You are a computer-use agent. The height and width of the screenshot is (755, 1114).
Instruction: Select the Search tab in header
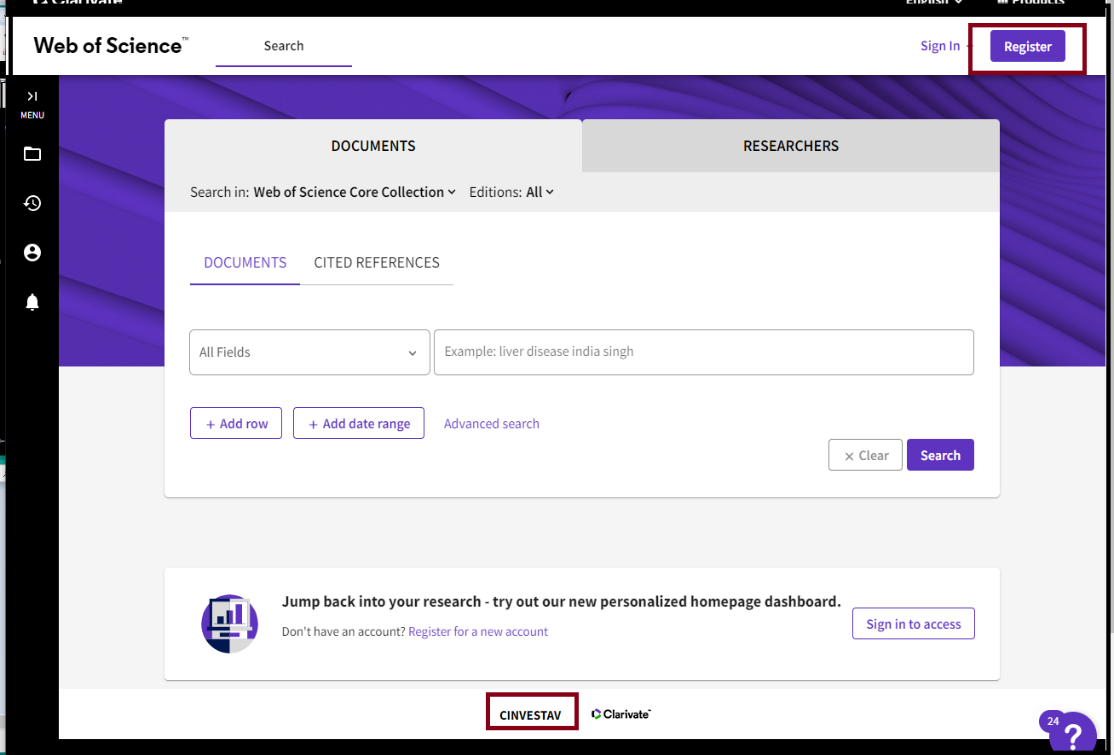pos(283,45)
